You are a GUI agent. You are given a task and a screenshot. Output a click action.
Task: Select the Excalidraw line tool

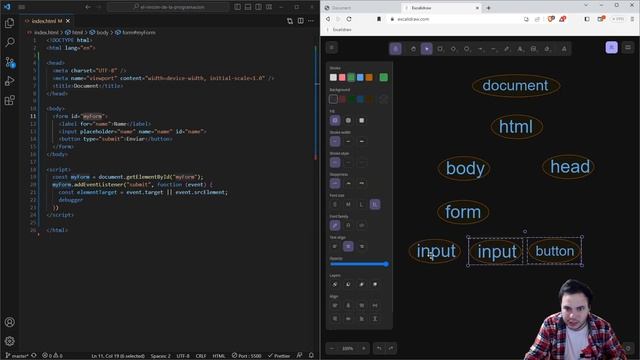point(493,49)
